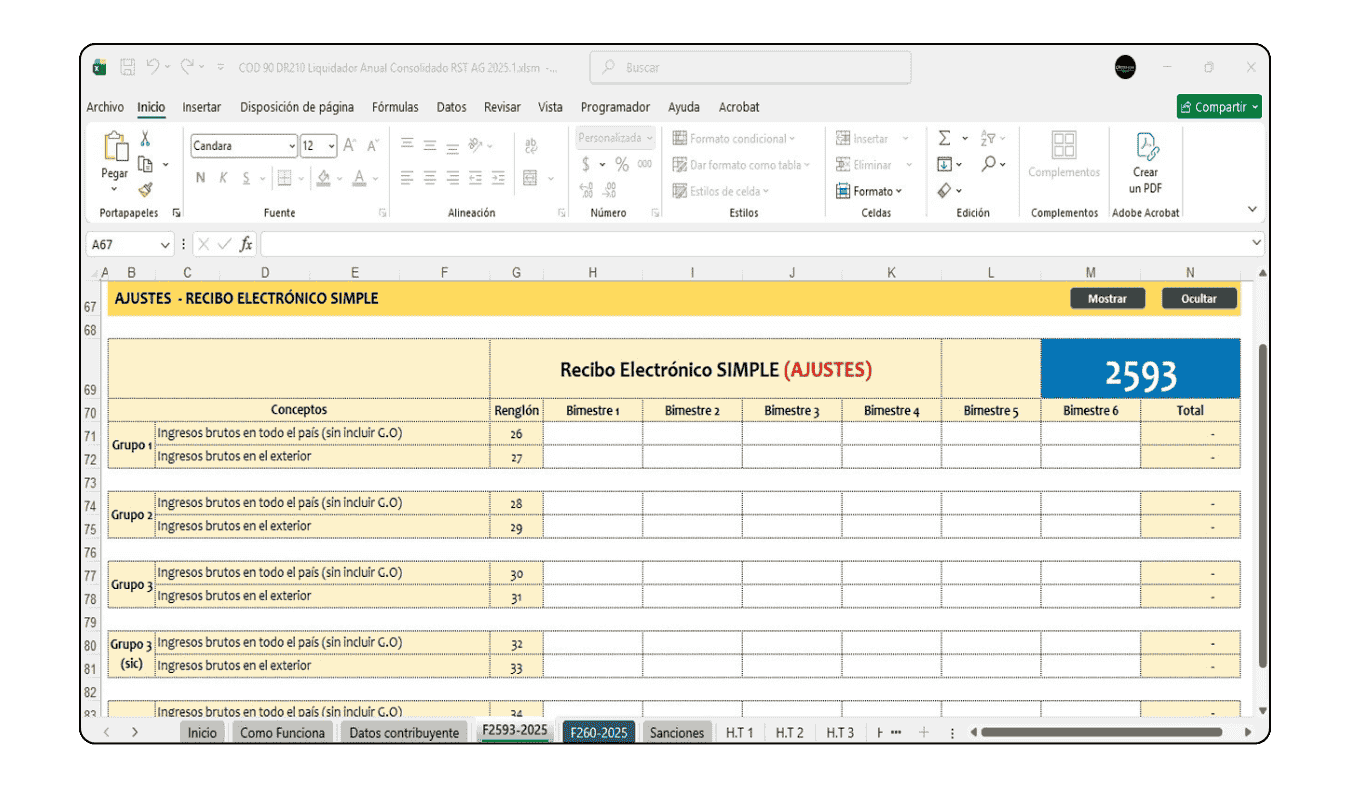Viewport: 1350px width, 788px height.
Task: Click the Clear eraser icon
Action: (x=944, y=190)
